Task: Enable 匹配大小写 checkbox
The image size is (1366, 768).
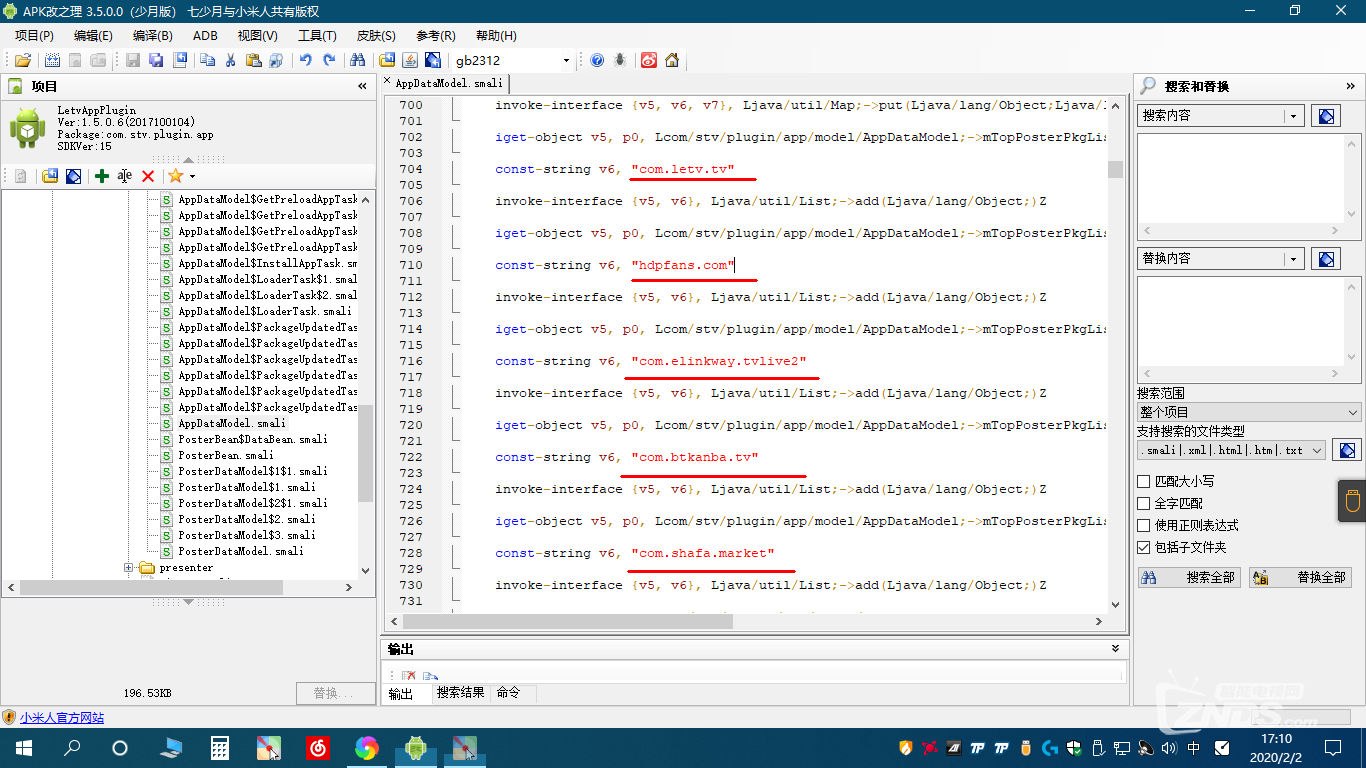Action: pyautogui.click(x=1144, y=481)
